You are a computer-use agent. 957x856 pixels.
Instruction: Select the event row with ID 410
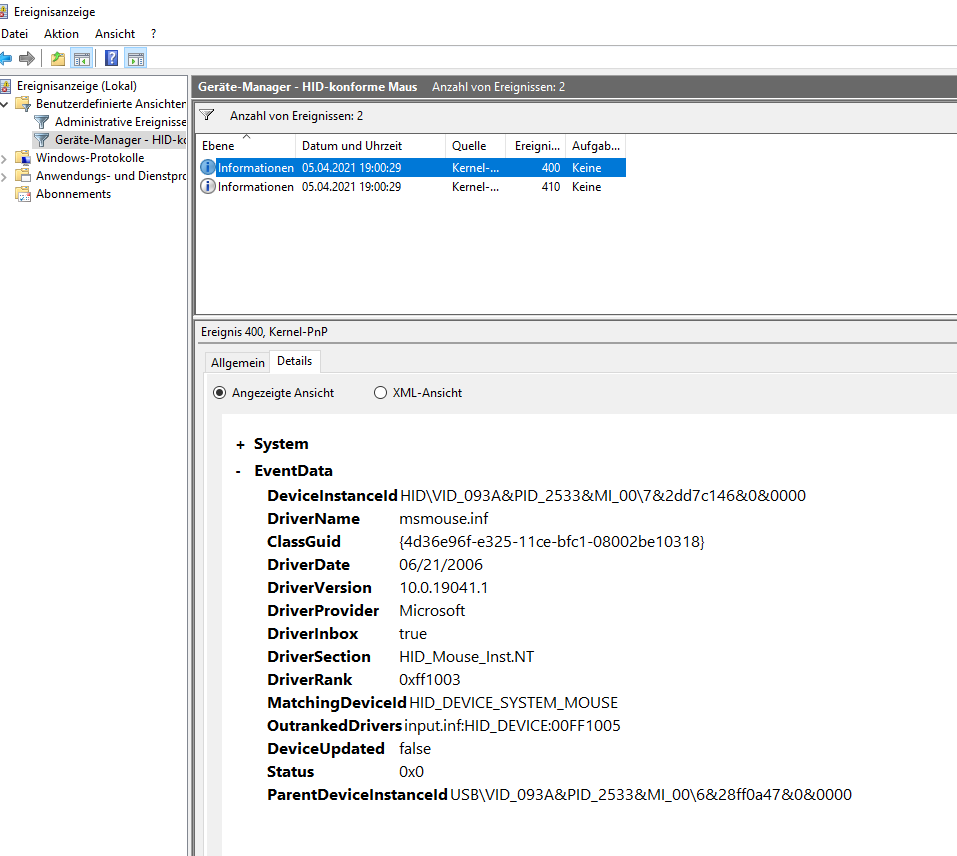[x=412, y=187]
